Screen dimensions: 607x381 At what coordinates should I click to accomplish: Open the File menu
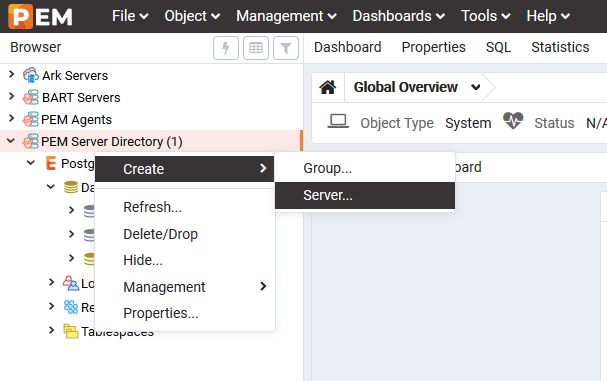(130, 16)
